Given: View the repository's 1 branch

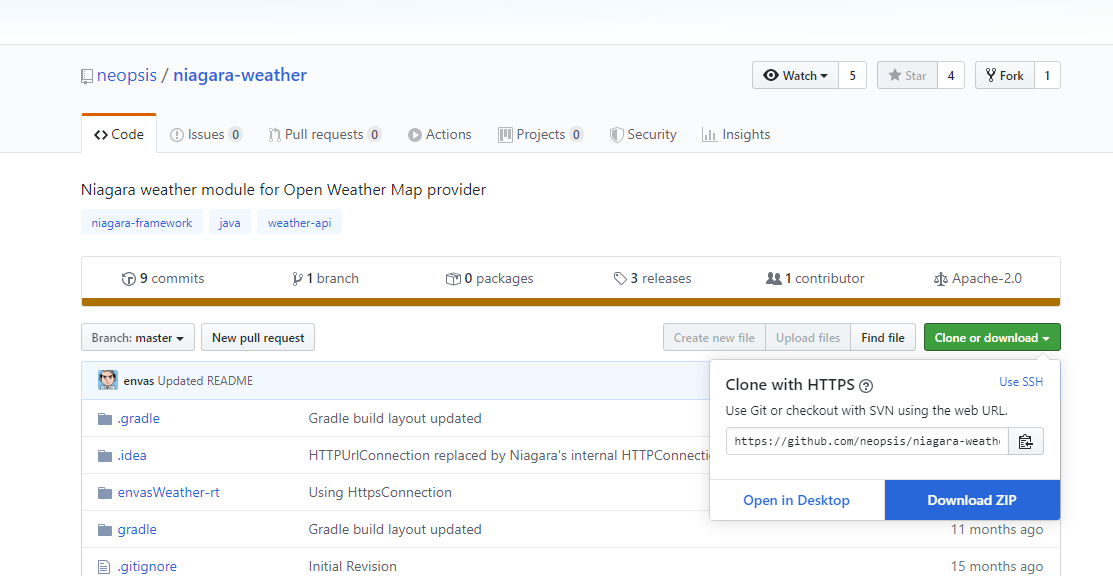Looking at the screenshot, I should (x=325, y=278).
